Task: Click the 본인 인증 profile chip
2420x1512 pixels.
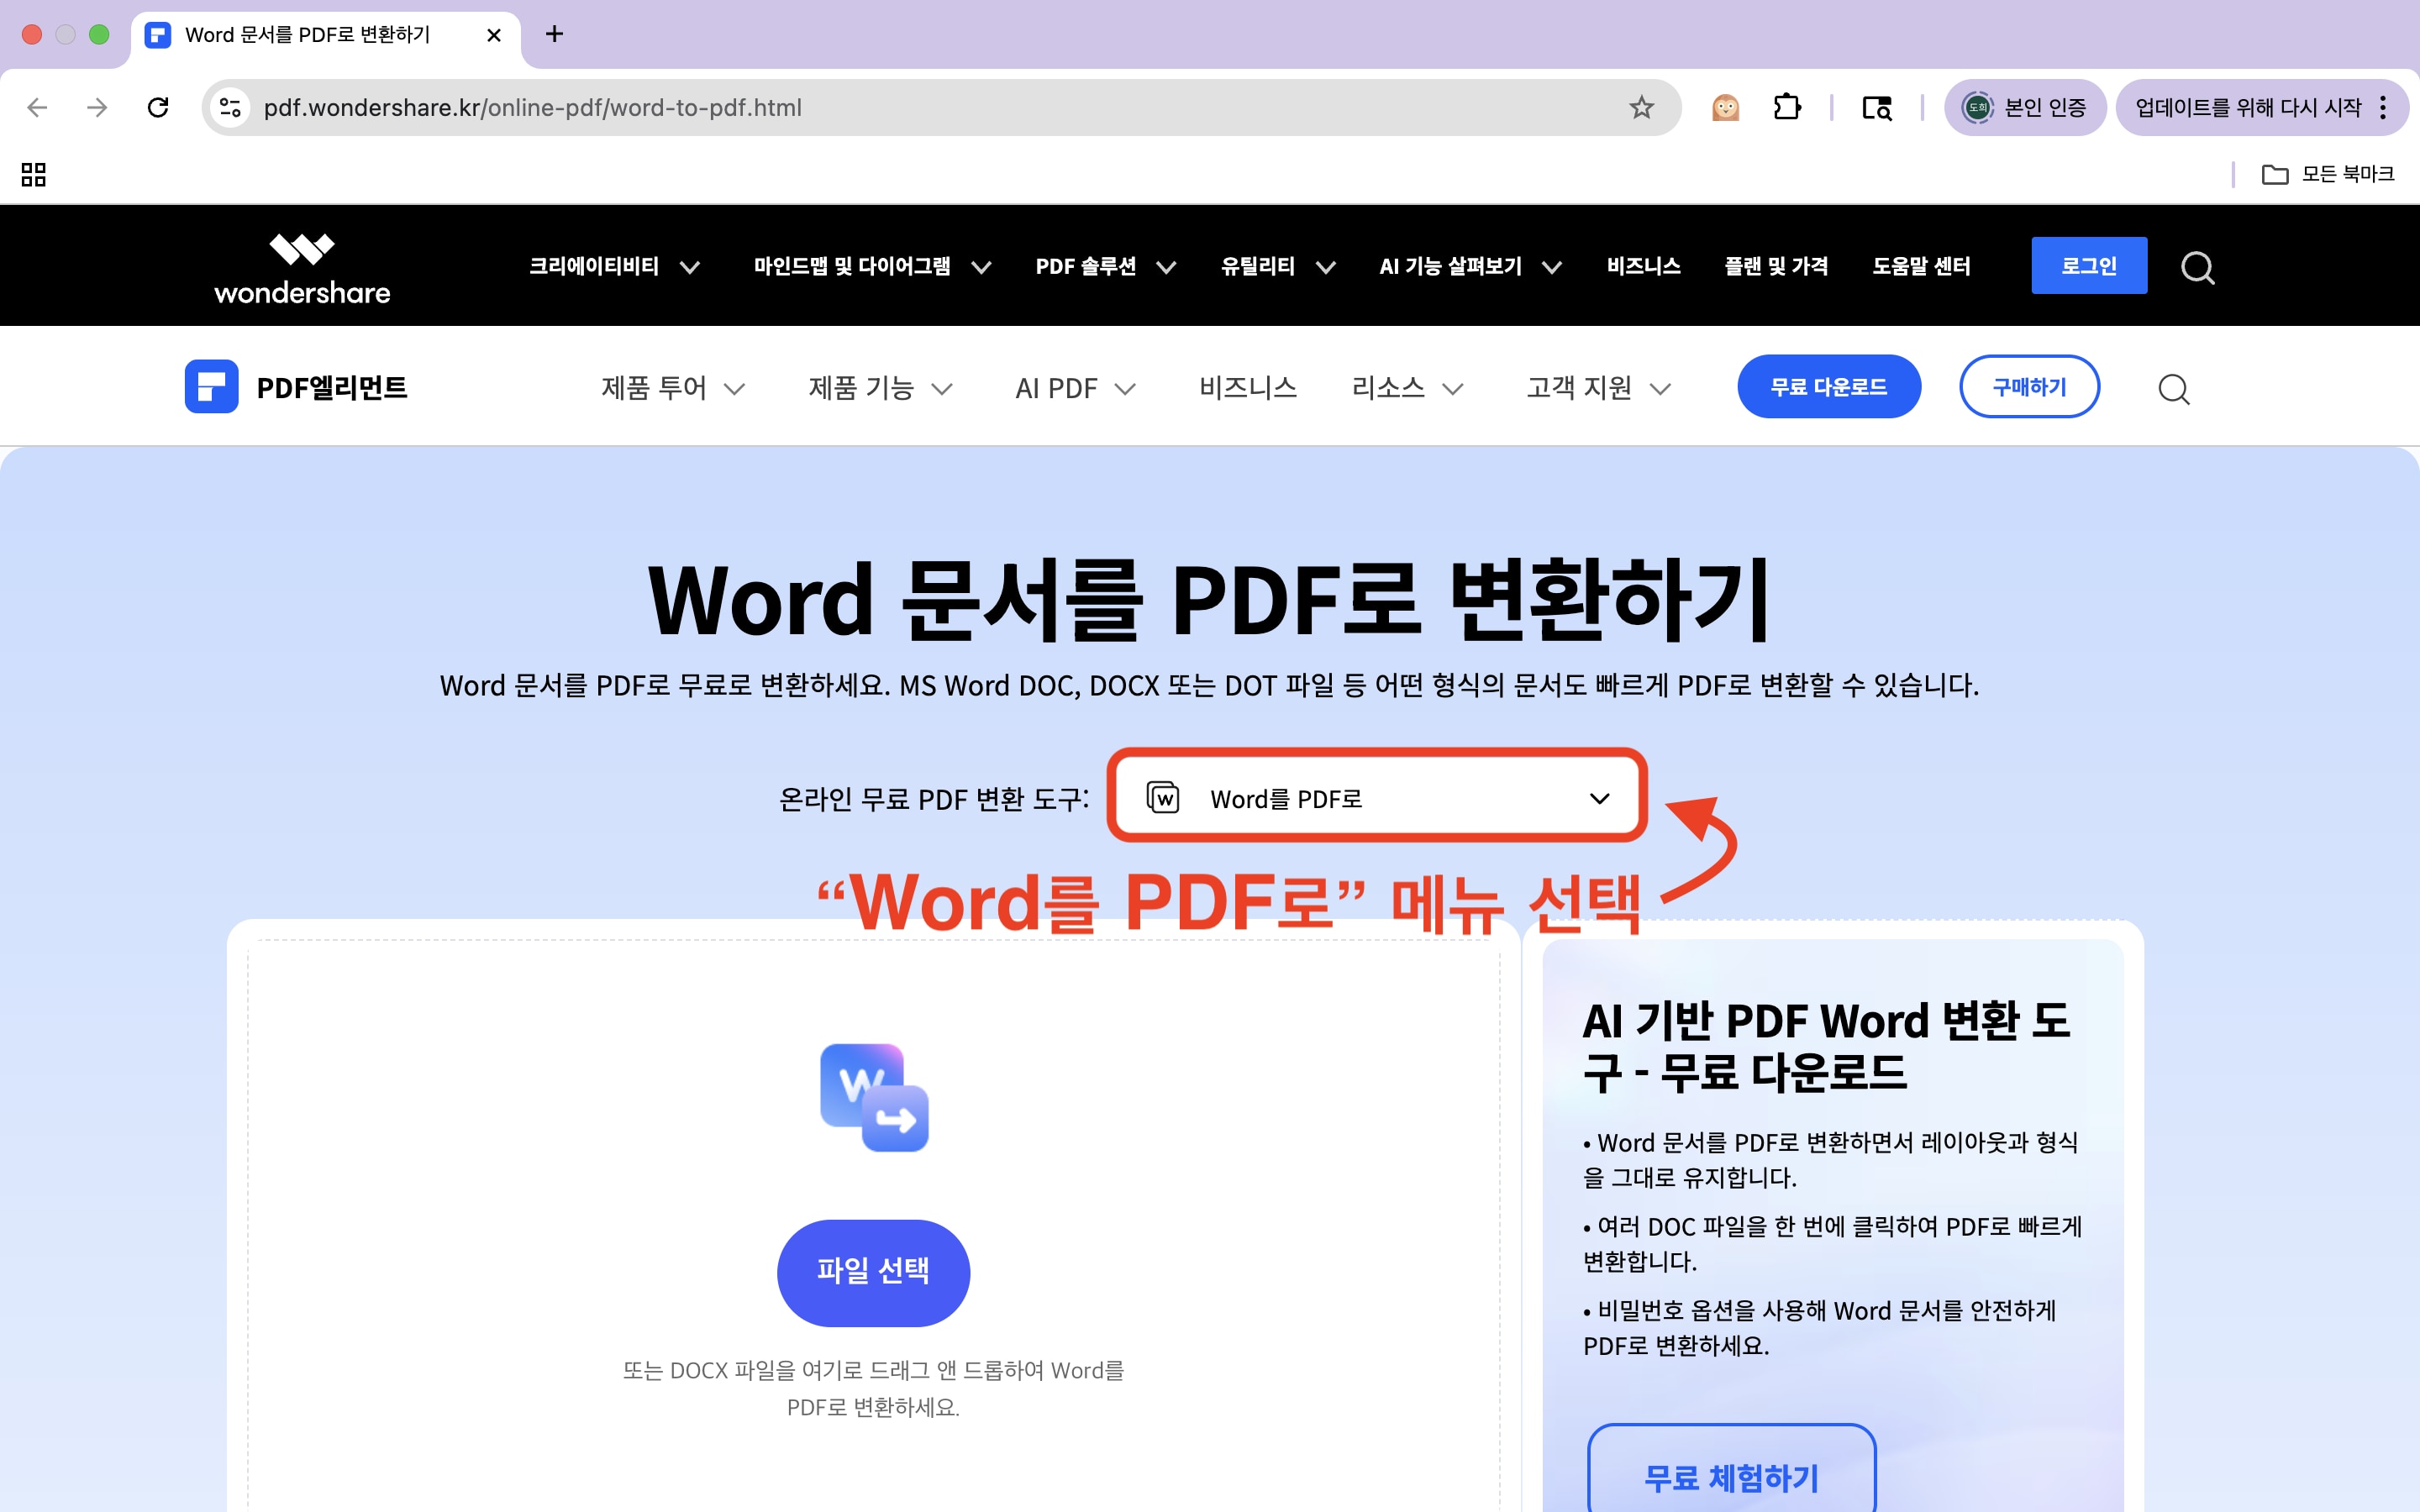Action: click(2026, 107)
